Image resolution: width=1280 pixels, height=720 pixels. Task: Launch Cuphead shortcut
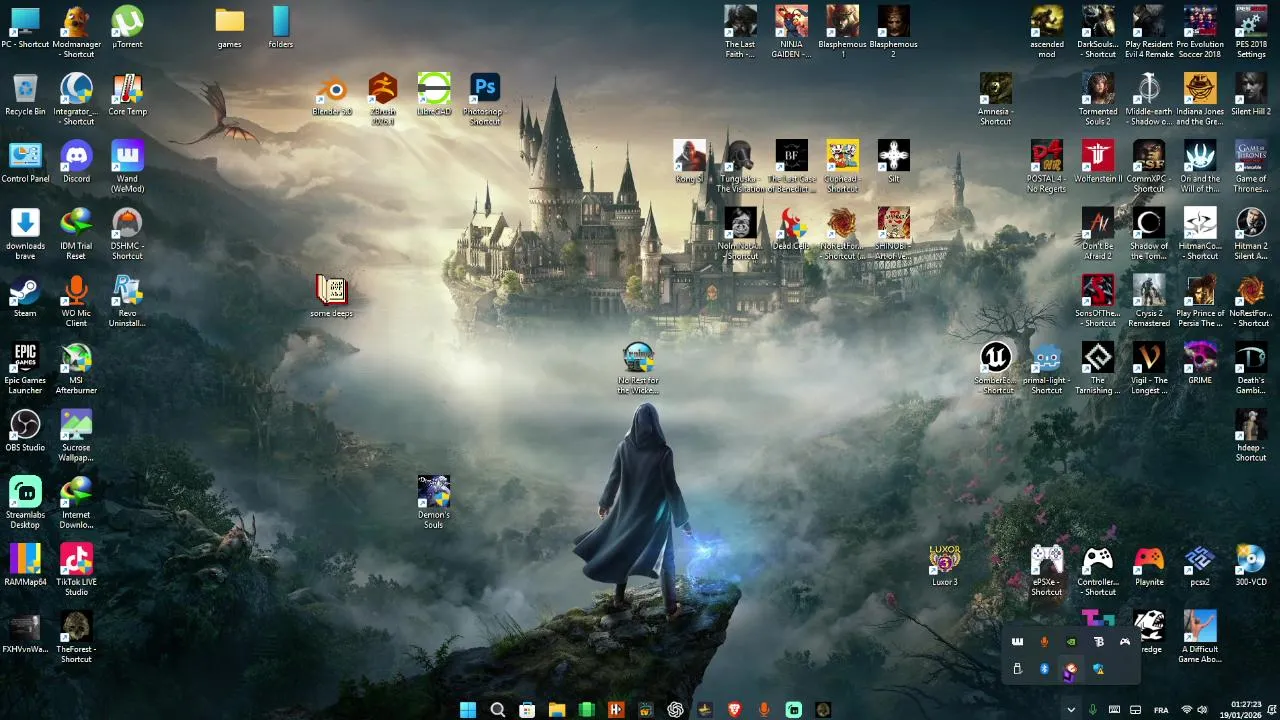tap(842, 166)
